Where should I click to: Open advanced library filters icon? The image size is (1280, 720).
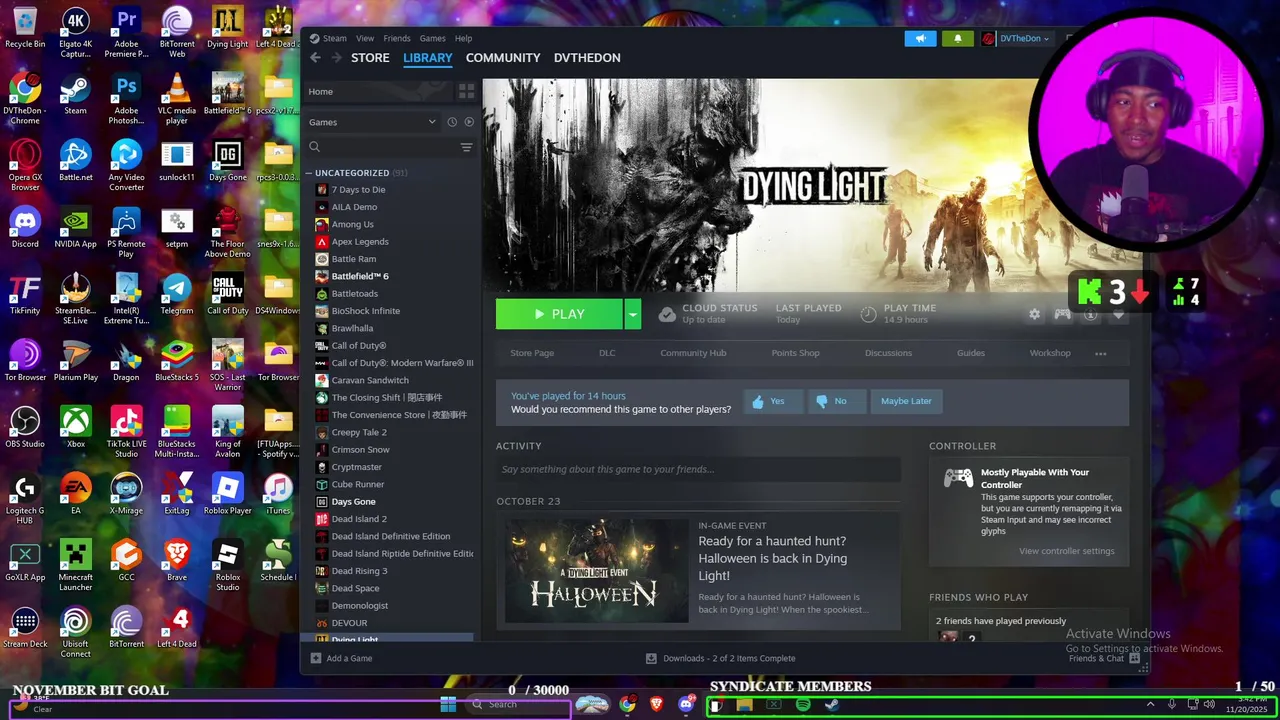coord(466,147)
